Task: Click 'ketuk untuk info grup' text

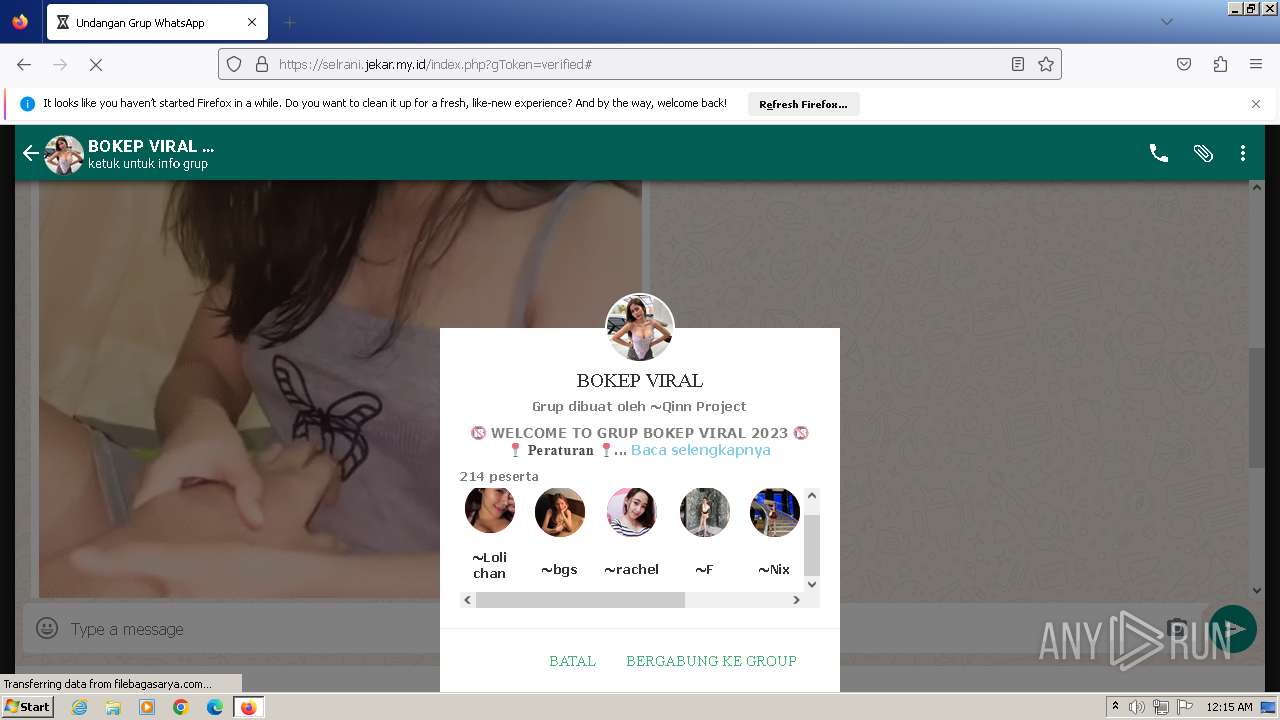Action: (148, 164)
